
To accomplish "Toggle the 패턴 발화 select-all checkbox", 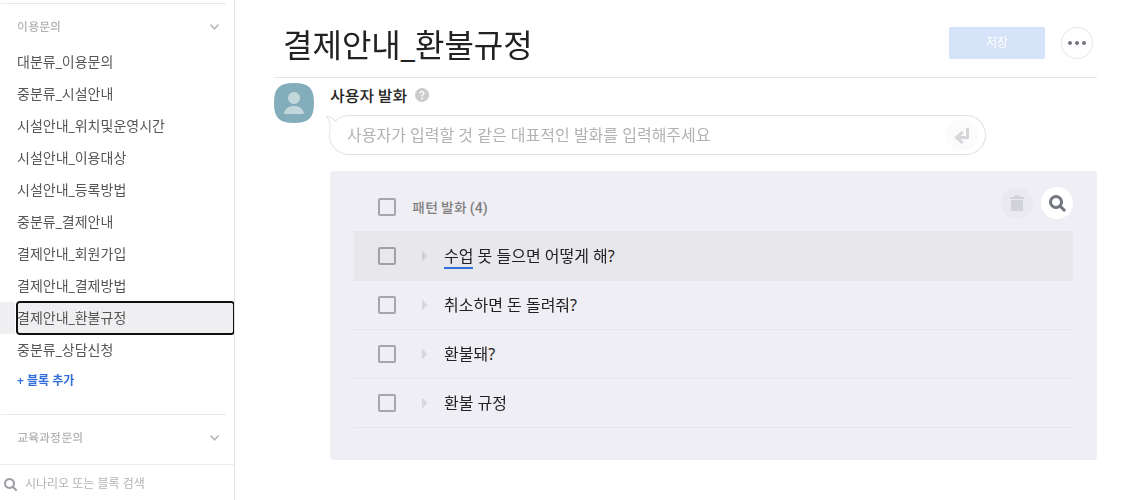I will tap(387, 207).
